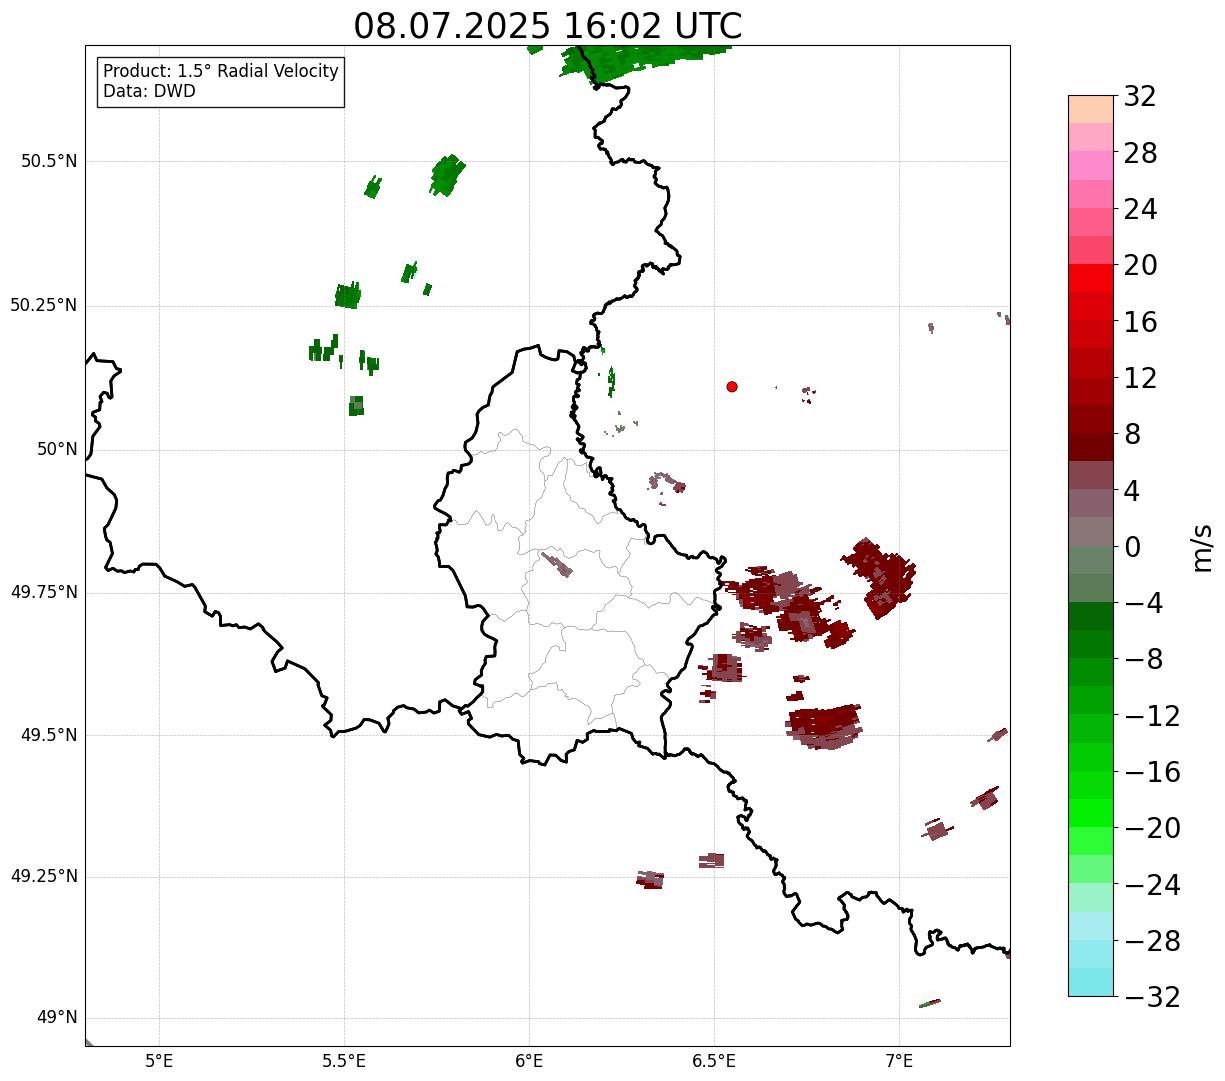
Task: Click the colorbar tick label 12
Action: point(1140,378)
